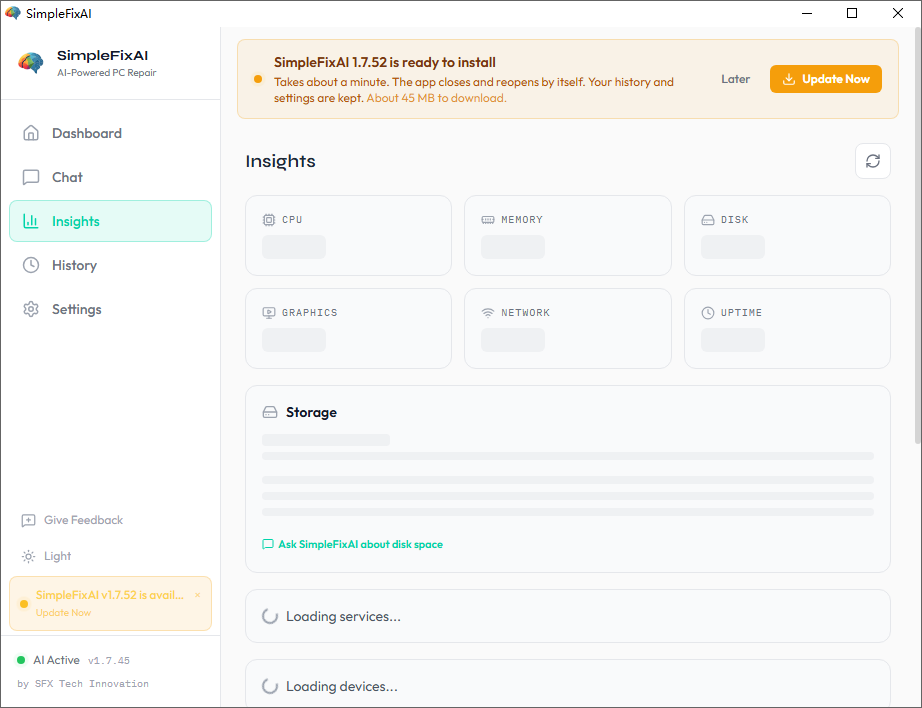
Task: Click the Network insight card
Action: 567,328
